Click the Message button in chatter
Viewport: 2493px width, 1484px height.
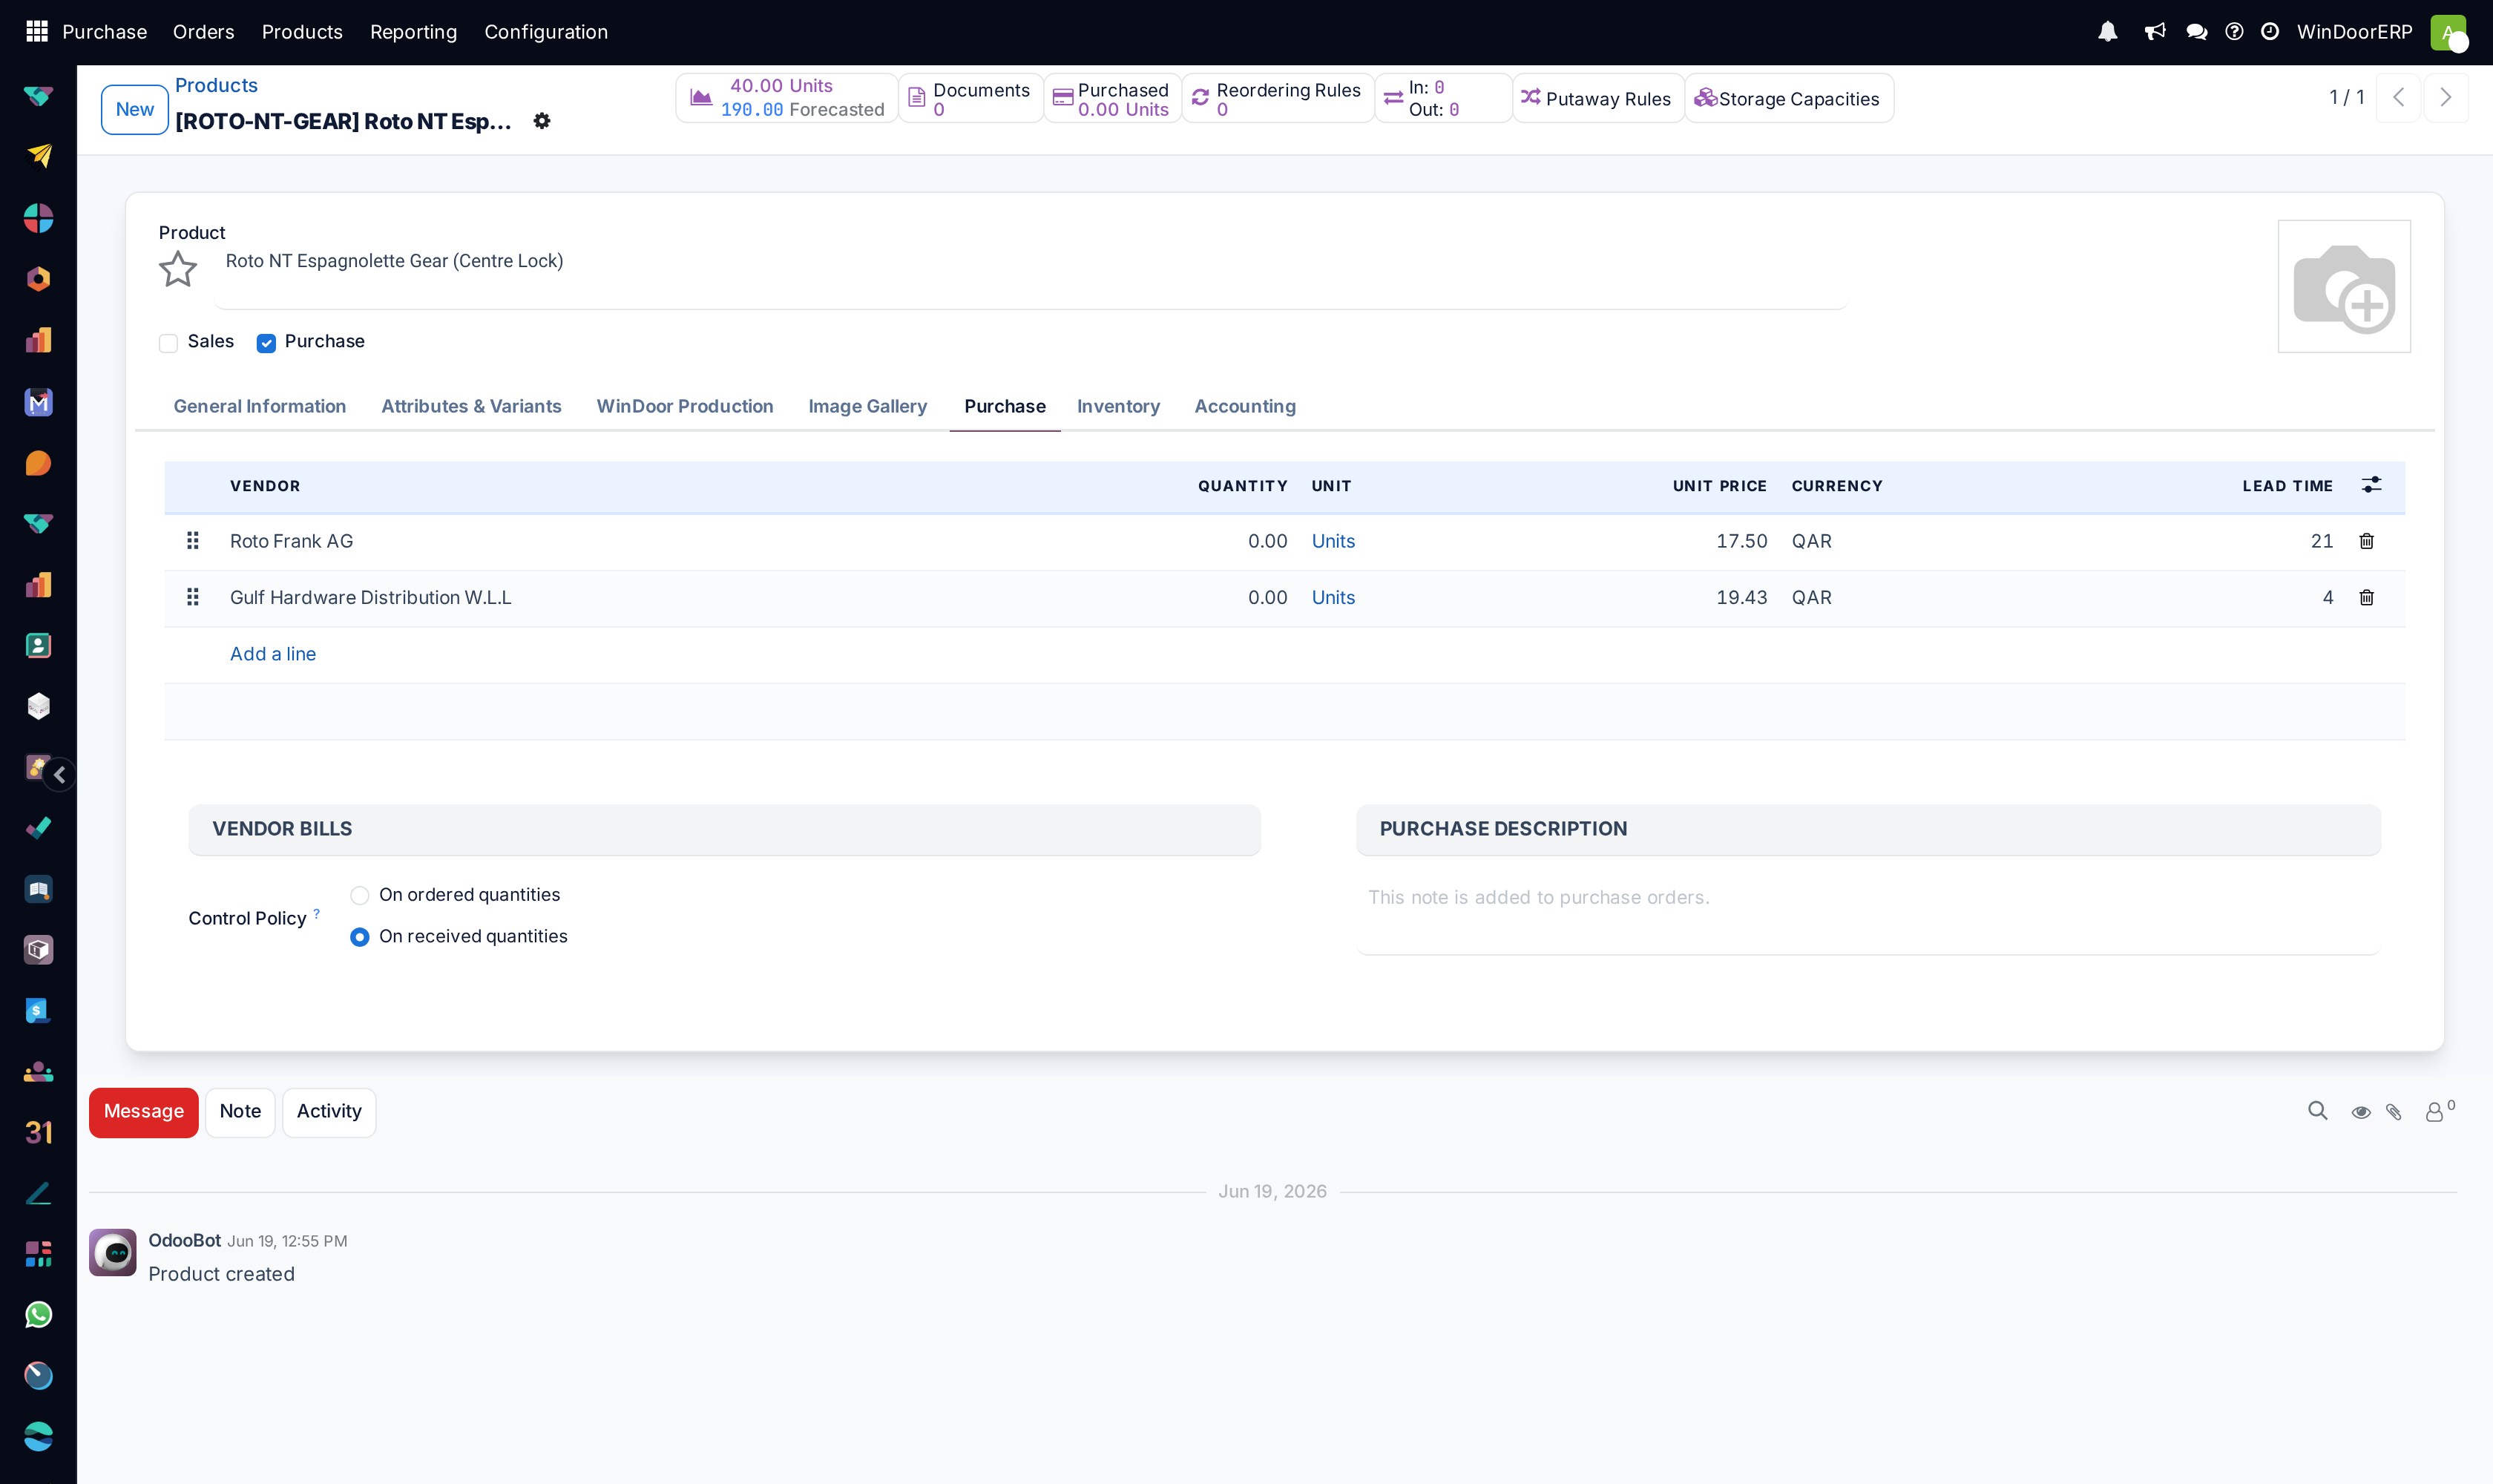(144, 1112)
